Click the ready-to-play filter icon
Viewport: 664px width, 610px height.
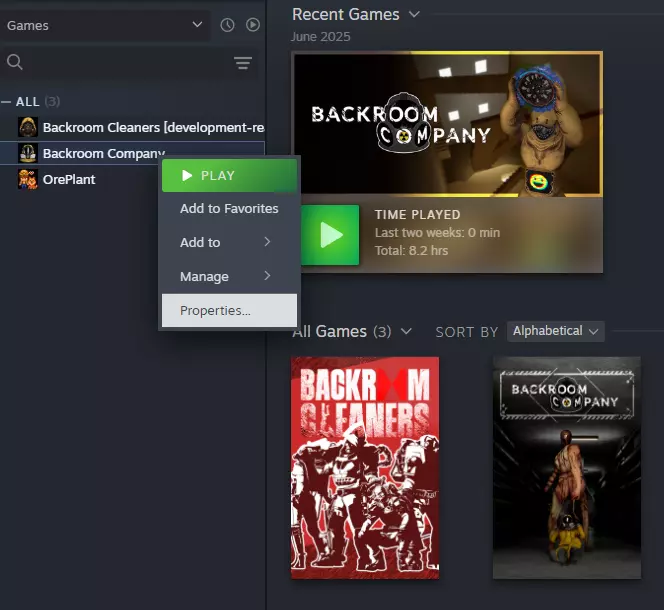(x=253, y=25)
